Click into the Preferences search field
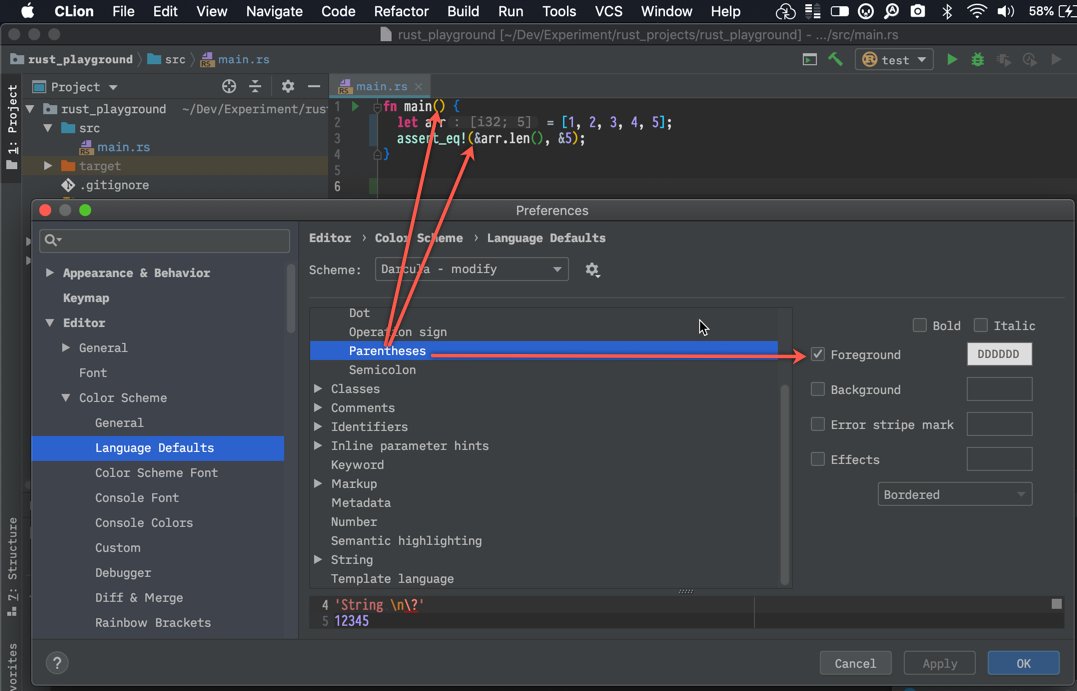The image size is (1077, 691). pos(165,240)
